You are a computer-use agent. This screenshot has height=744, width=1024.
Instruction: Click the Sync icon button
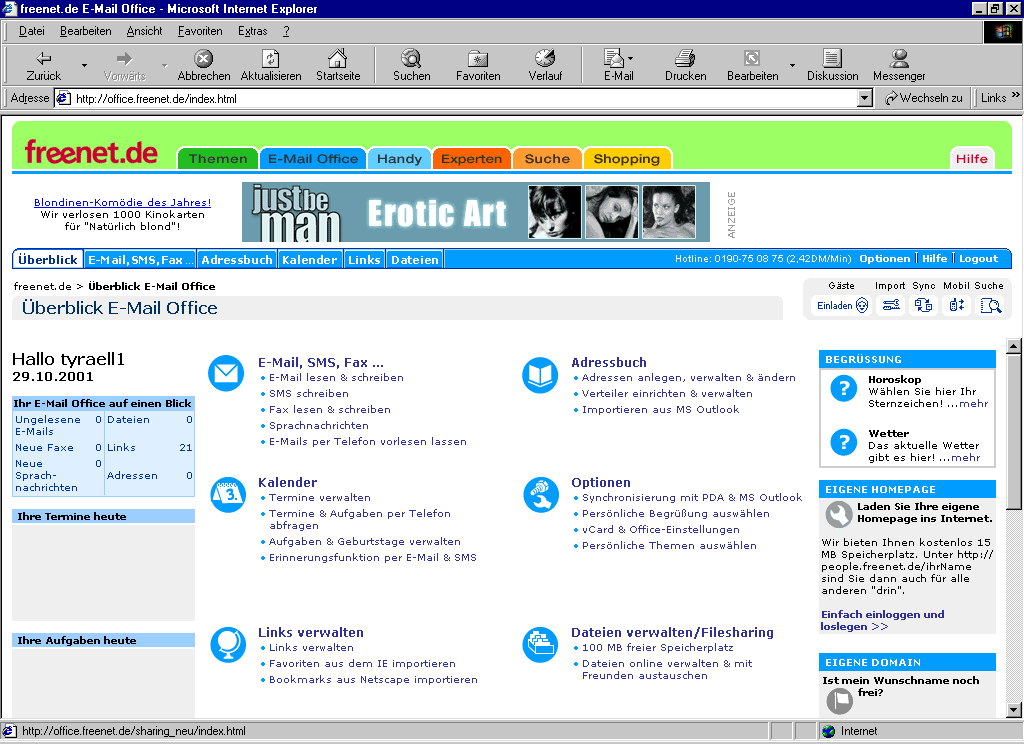923,305
